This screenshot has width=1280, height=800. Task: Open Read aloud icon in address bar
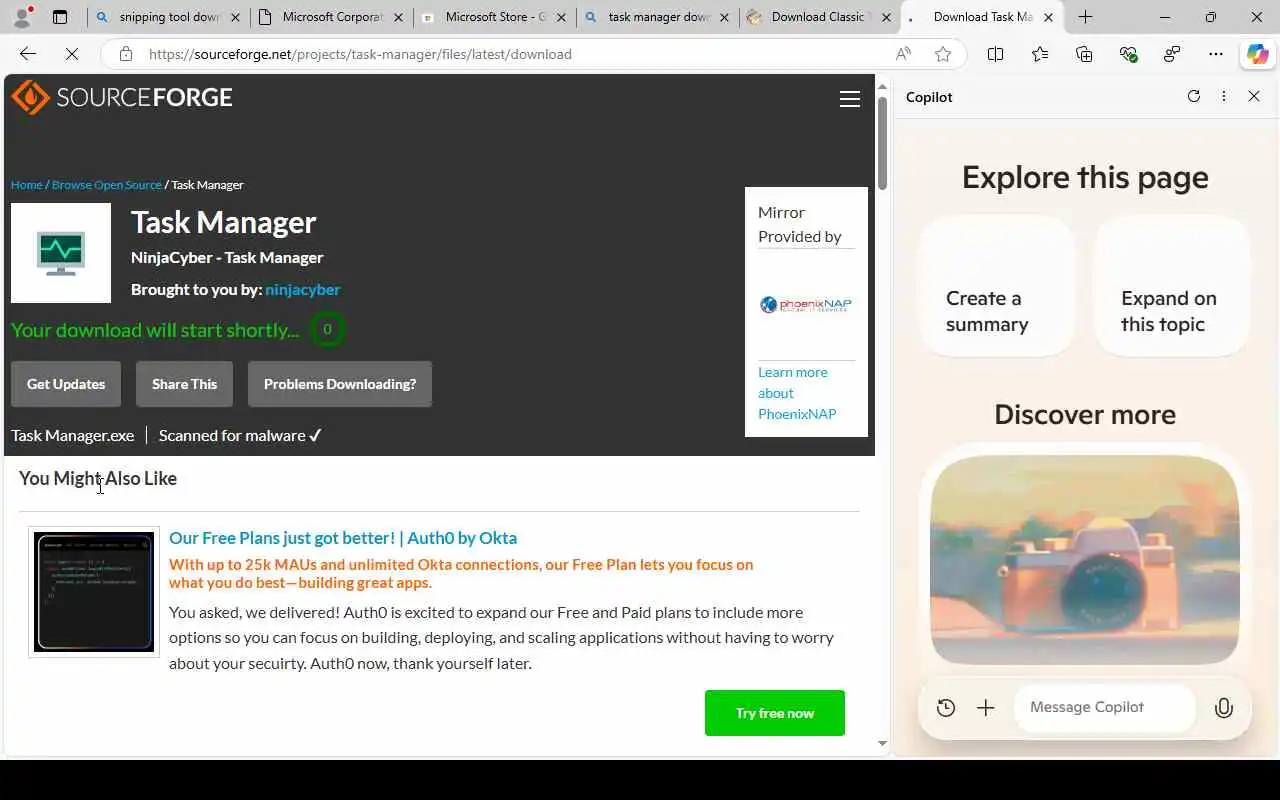tap(903, 54)
